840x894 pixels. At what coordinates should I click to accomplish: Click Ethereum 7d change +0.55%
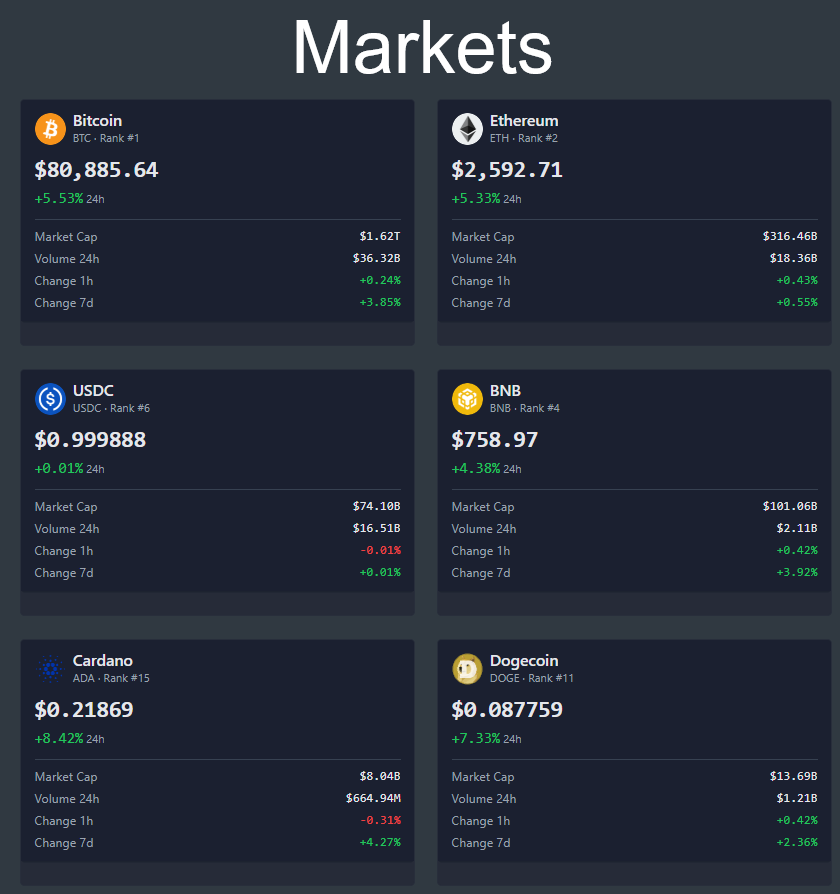[797, 302]
